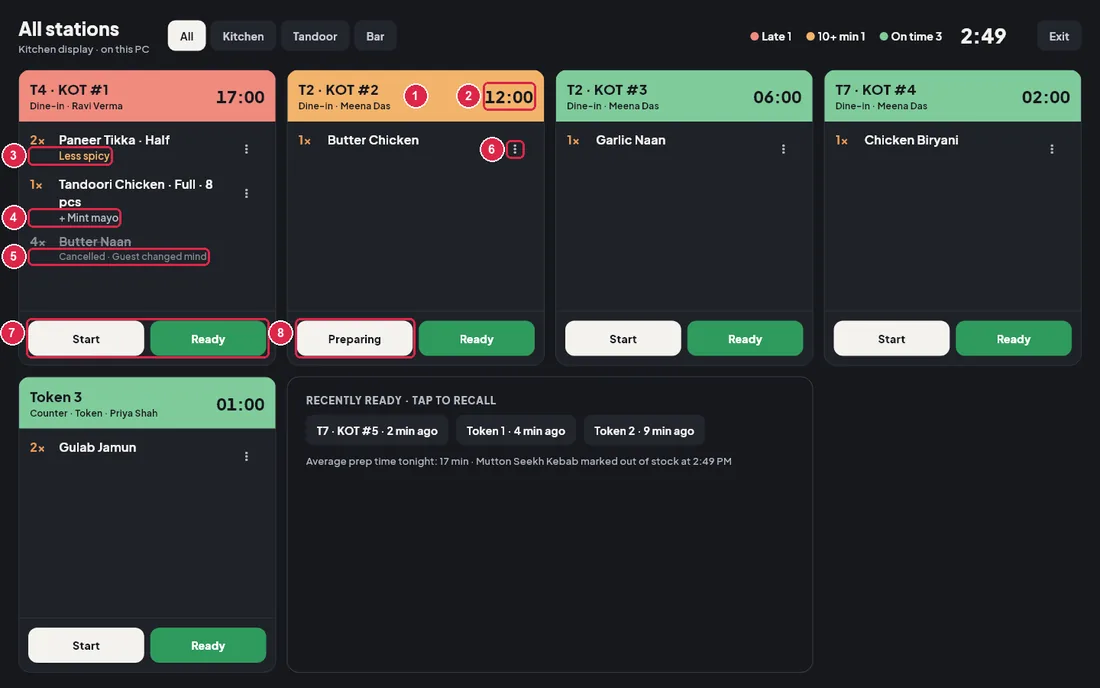Select the 06:00 timer on KOT #3
The image size is (1100, 688).
pos(777,97)
